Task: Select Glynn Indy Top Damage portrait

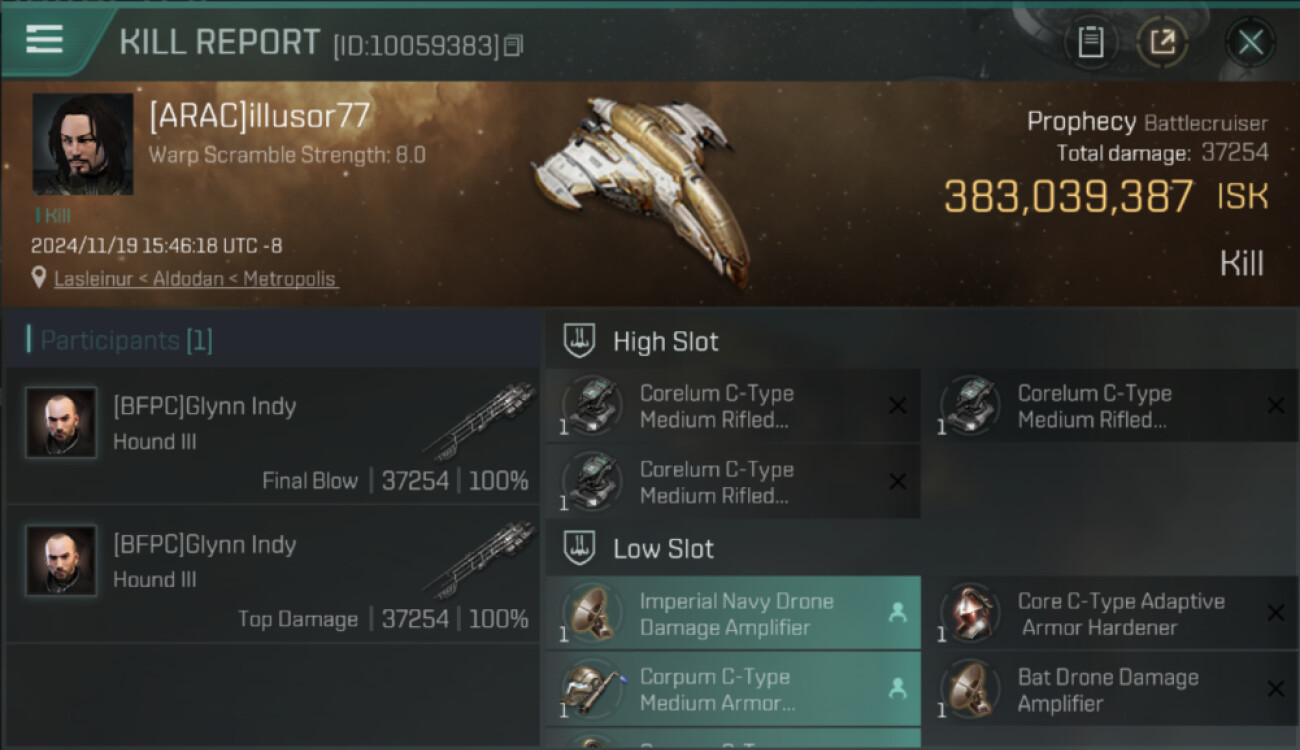Action: pyautogui.click(x=61, y=561)
